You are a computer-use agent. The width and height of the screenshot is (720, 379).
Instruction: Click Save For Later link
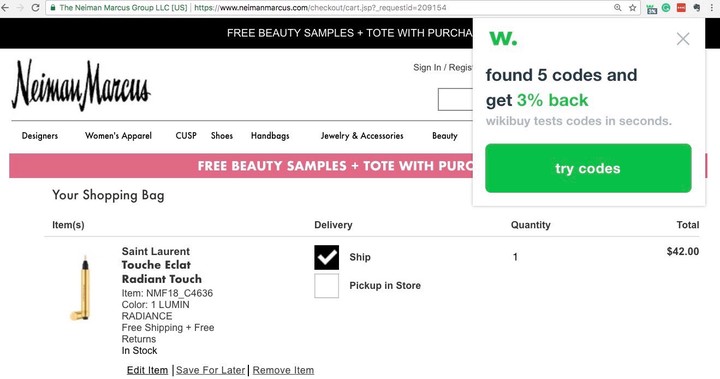pos(210,370)
